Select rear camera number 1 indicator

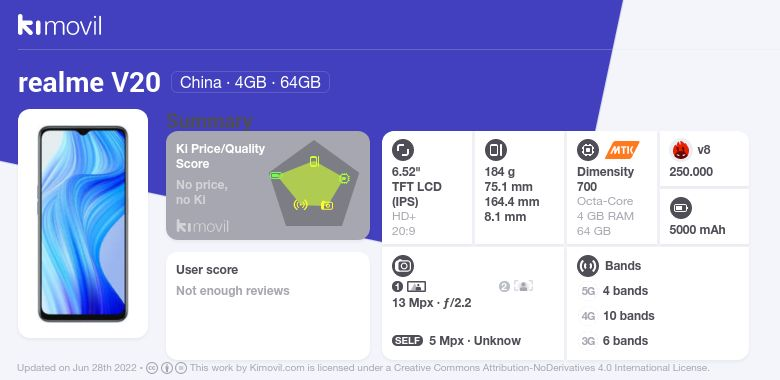(409, 286)
